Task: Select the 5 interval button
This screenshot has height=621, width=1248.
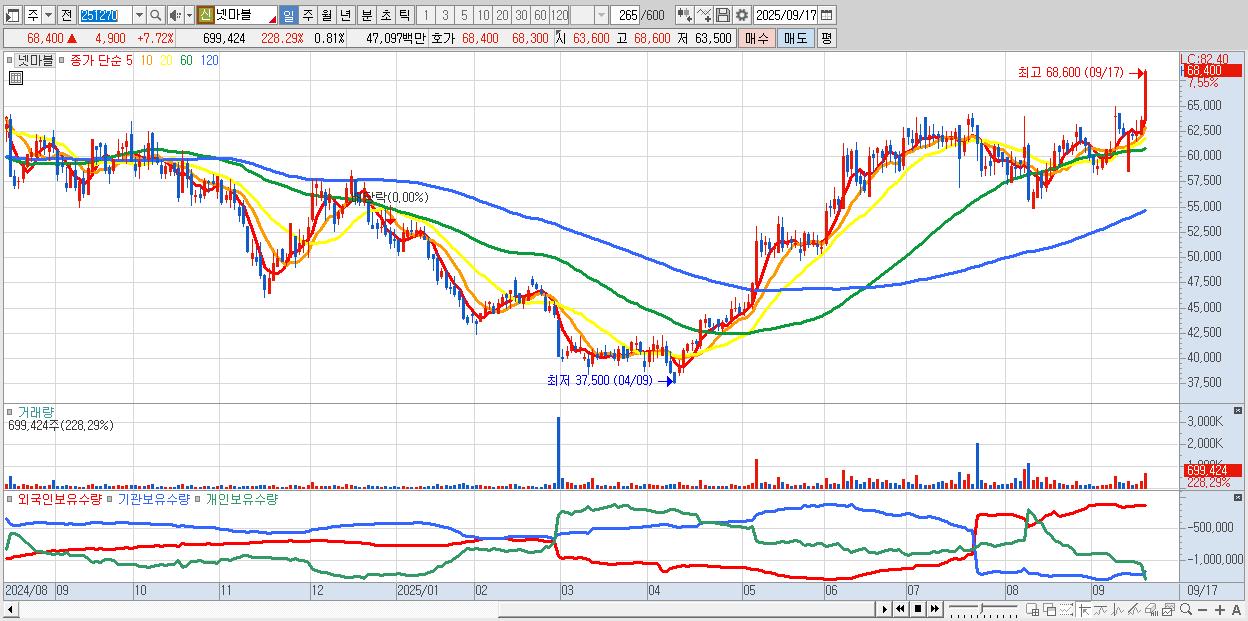Action: pos(464,15)
